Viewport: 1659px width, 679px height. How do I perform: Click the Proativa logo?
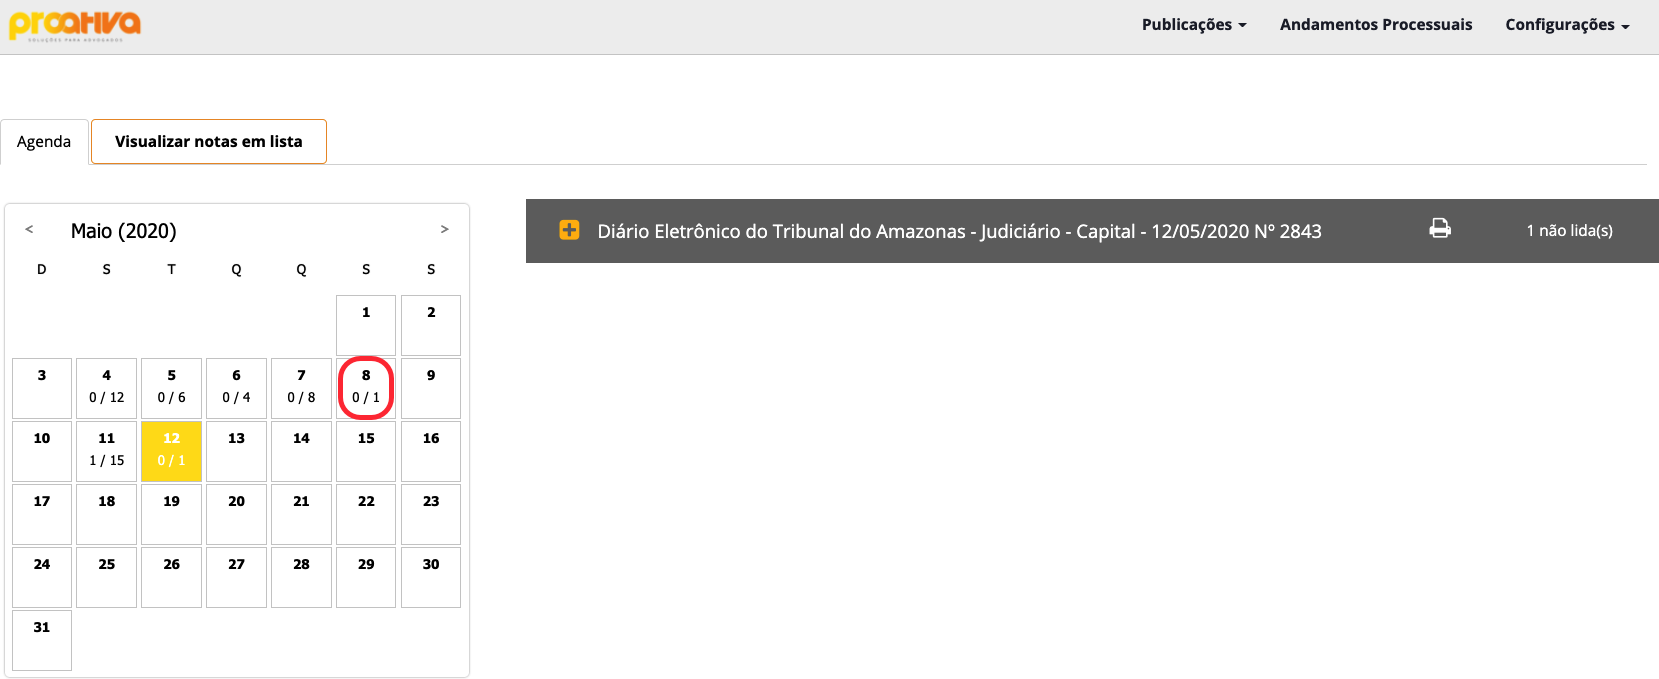click(75, 25)
